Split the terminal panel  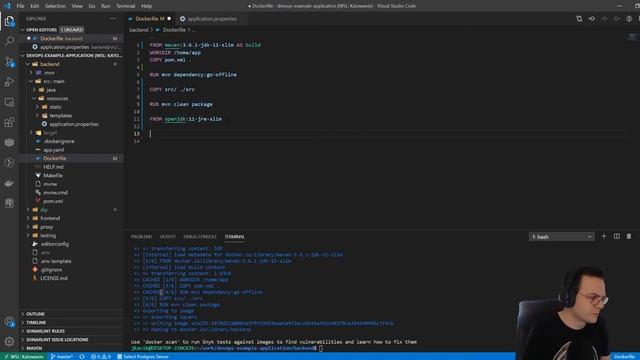(617, 236)
